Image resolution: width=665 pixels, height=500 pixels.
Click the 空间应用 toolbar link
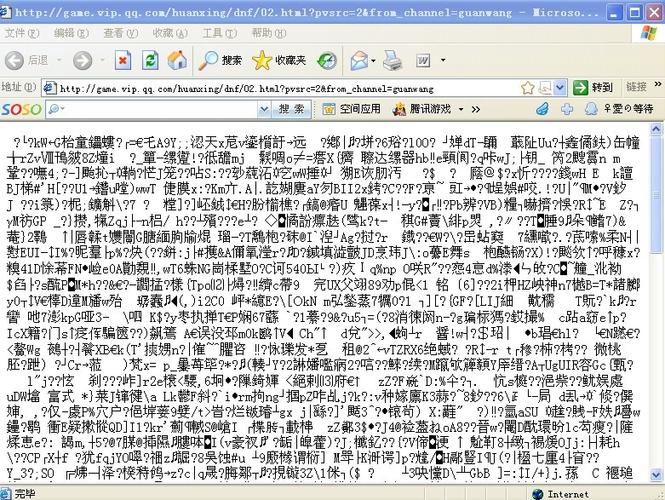tap(351, 108)
